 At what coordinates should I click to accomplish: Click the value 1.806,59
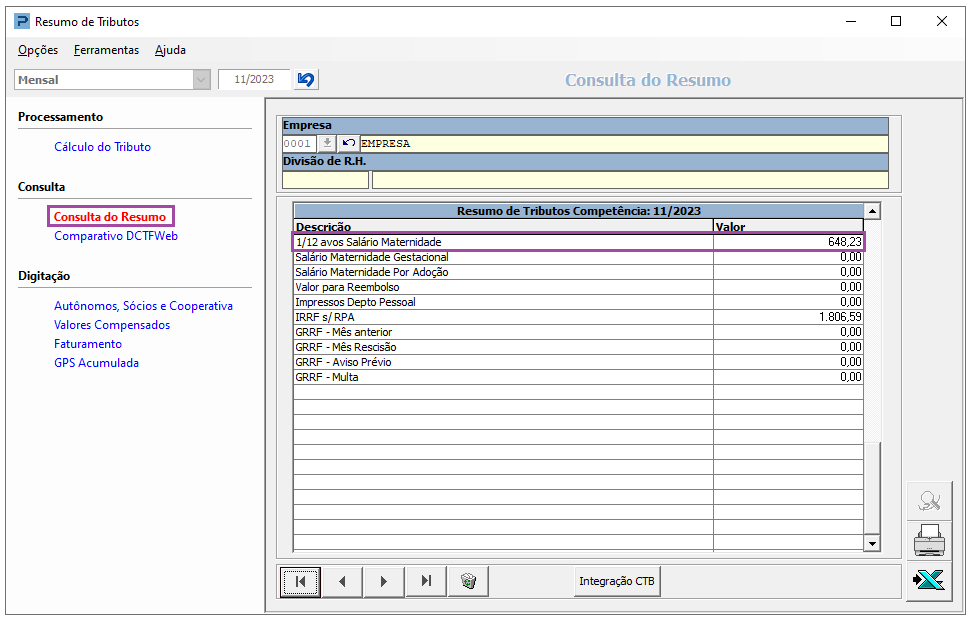(x=840, y=317)
